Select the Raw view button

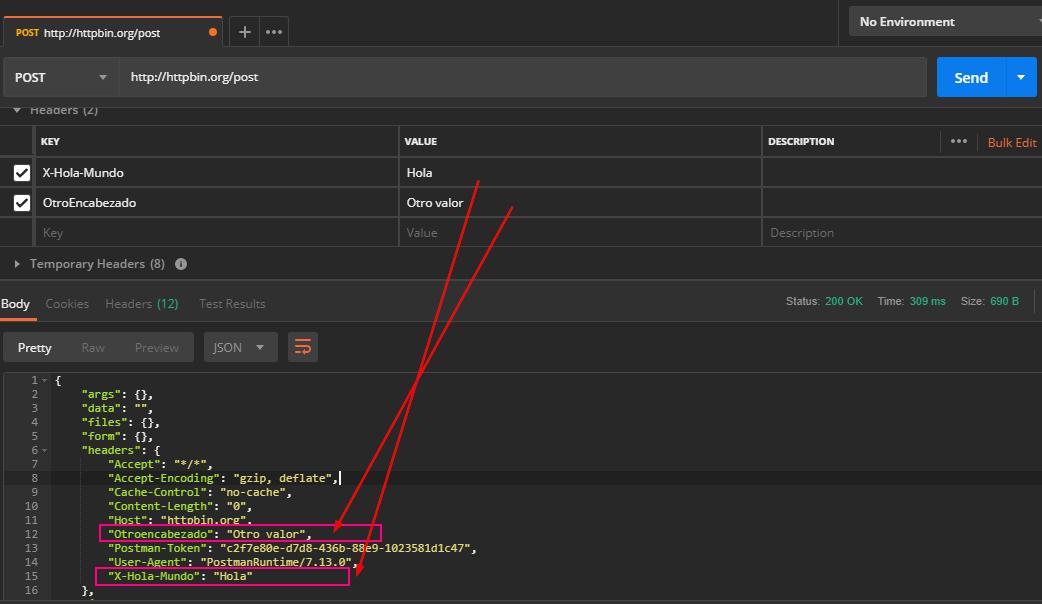tap(93, 348)
